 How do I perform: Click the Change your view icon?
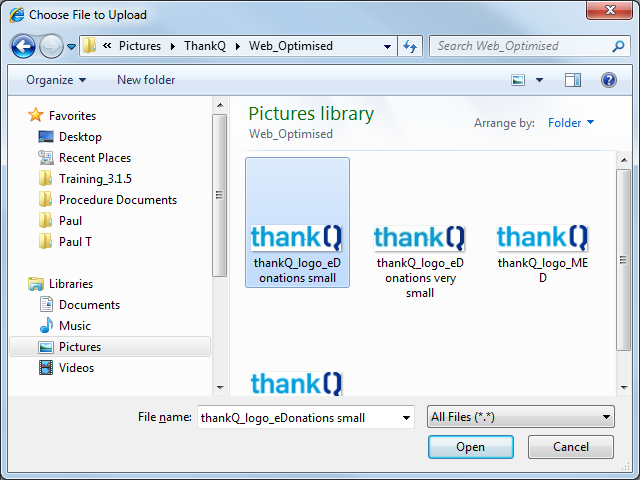pos(518,80)
